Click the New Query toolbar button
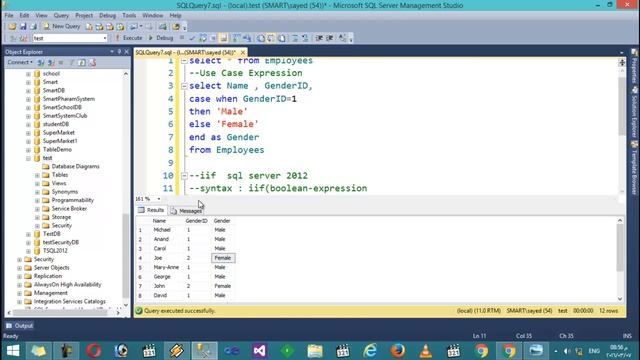Viewport: 640px width, 360px height. click(x=62, y=27)
